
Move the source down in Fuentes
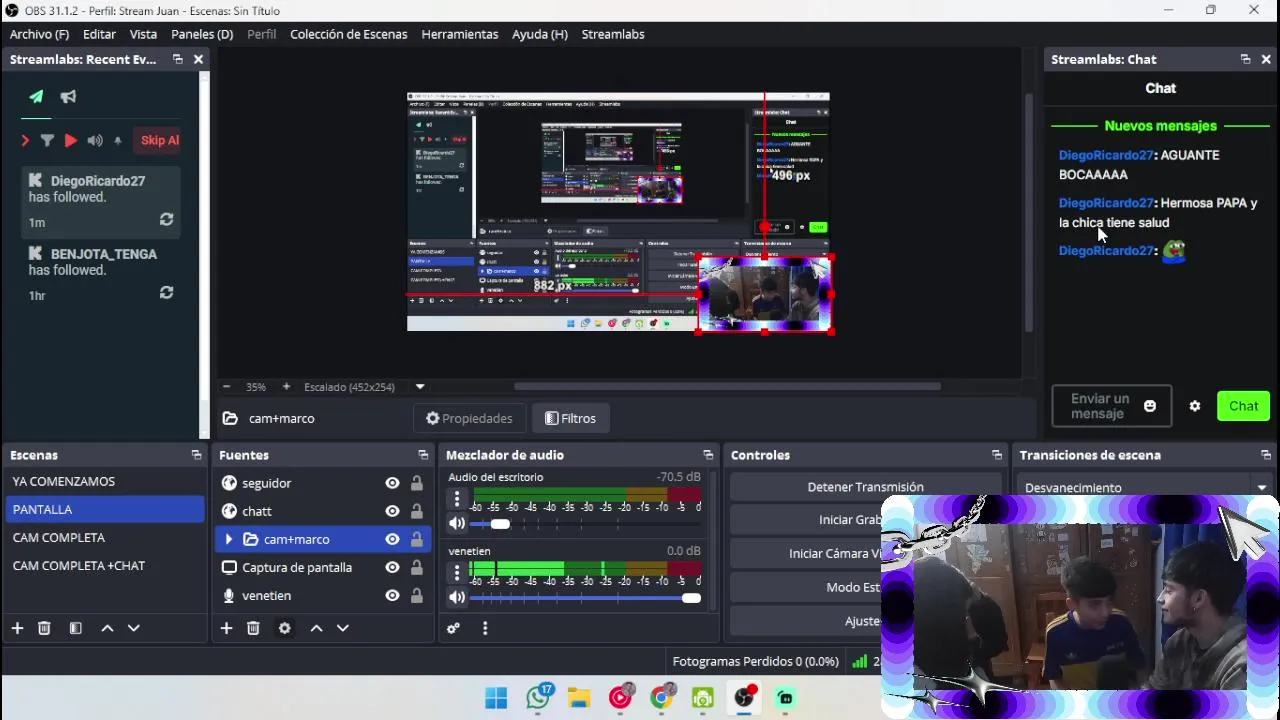coord(342,628)
